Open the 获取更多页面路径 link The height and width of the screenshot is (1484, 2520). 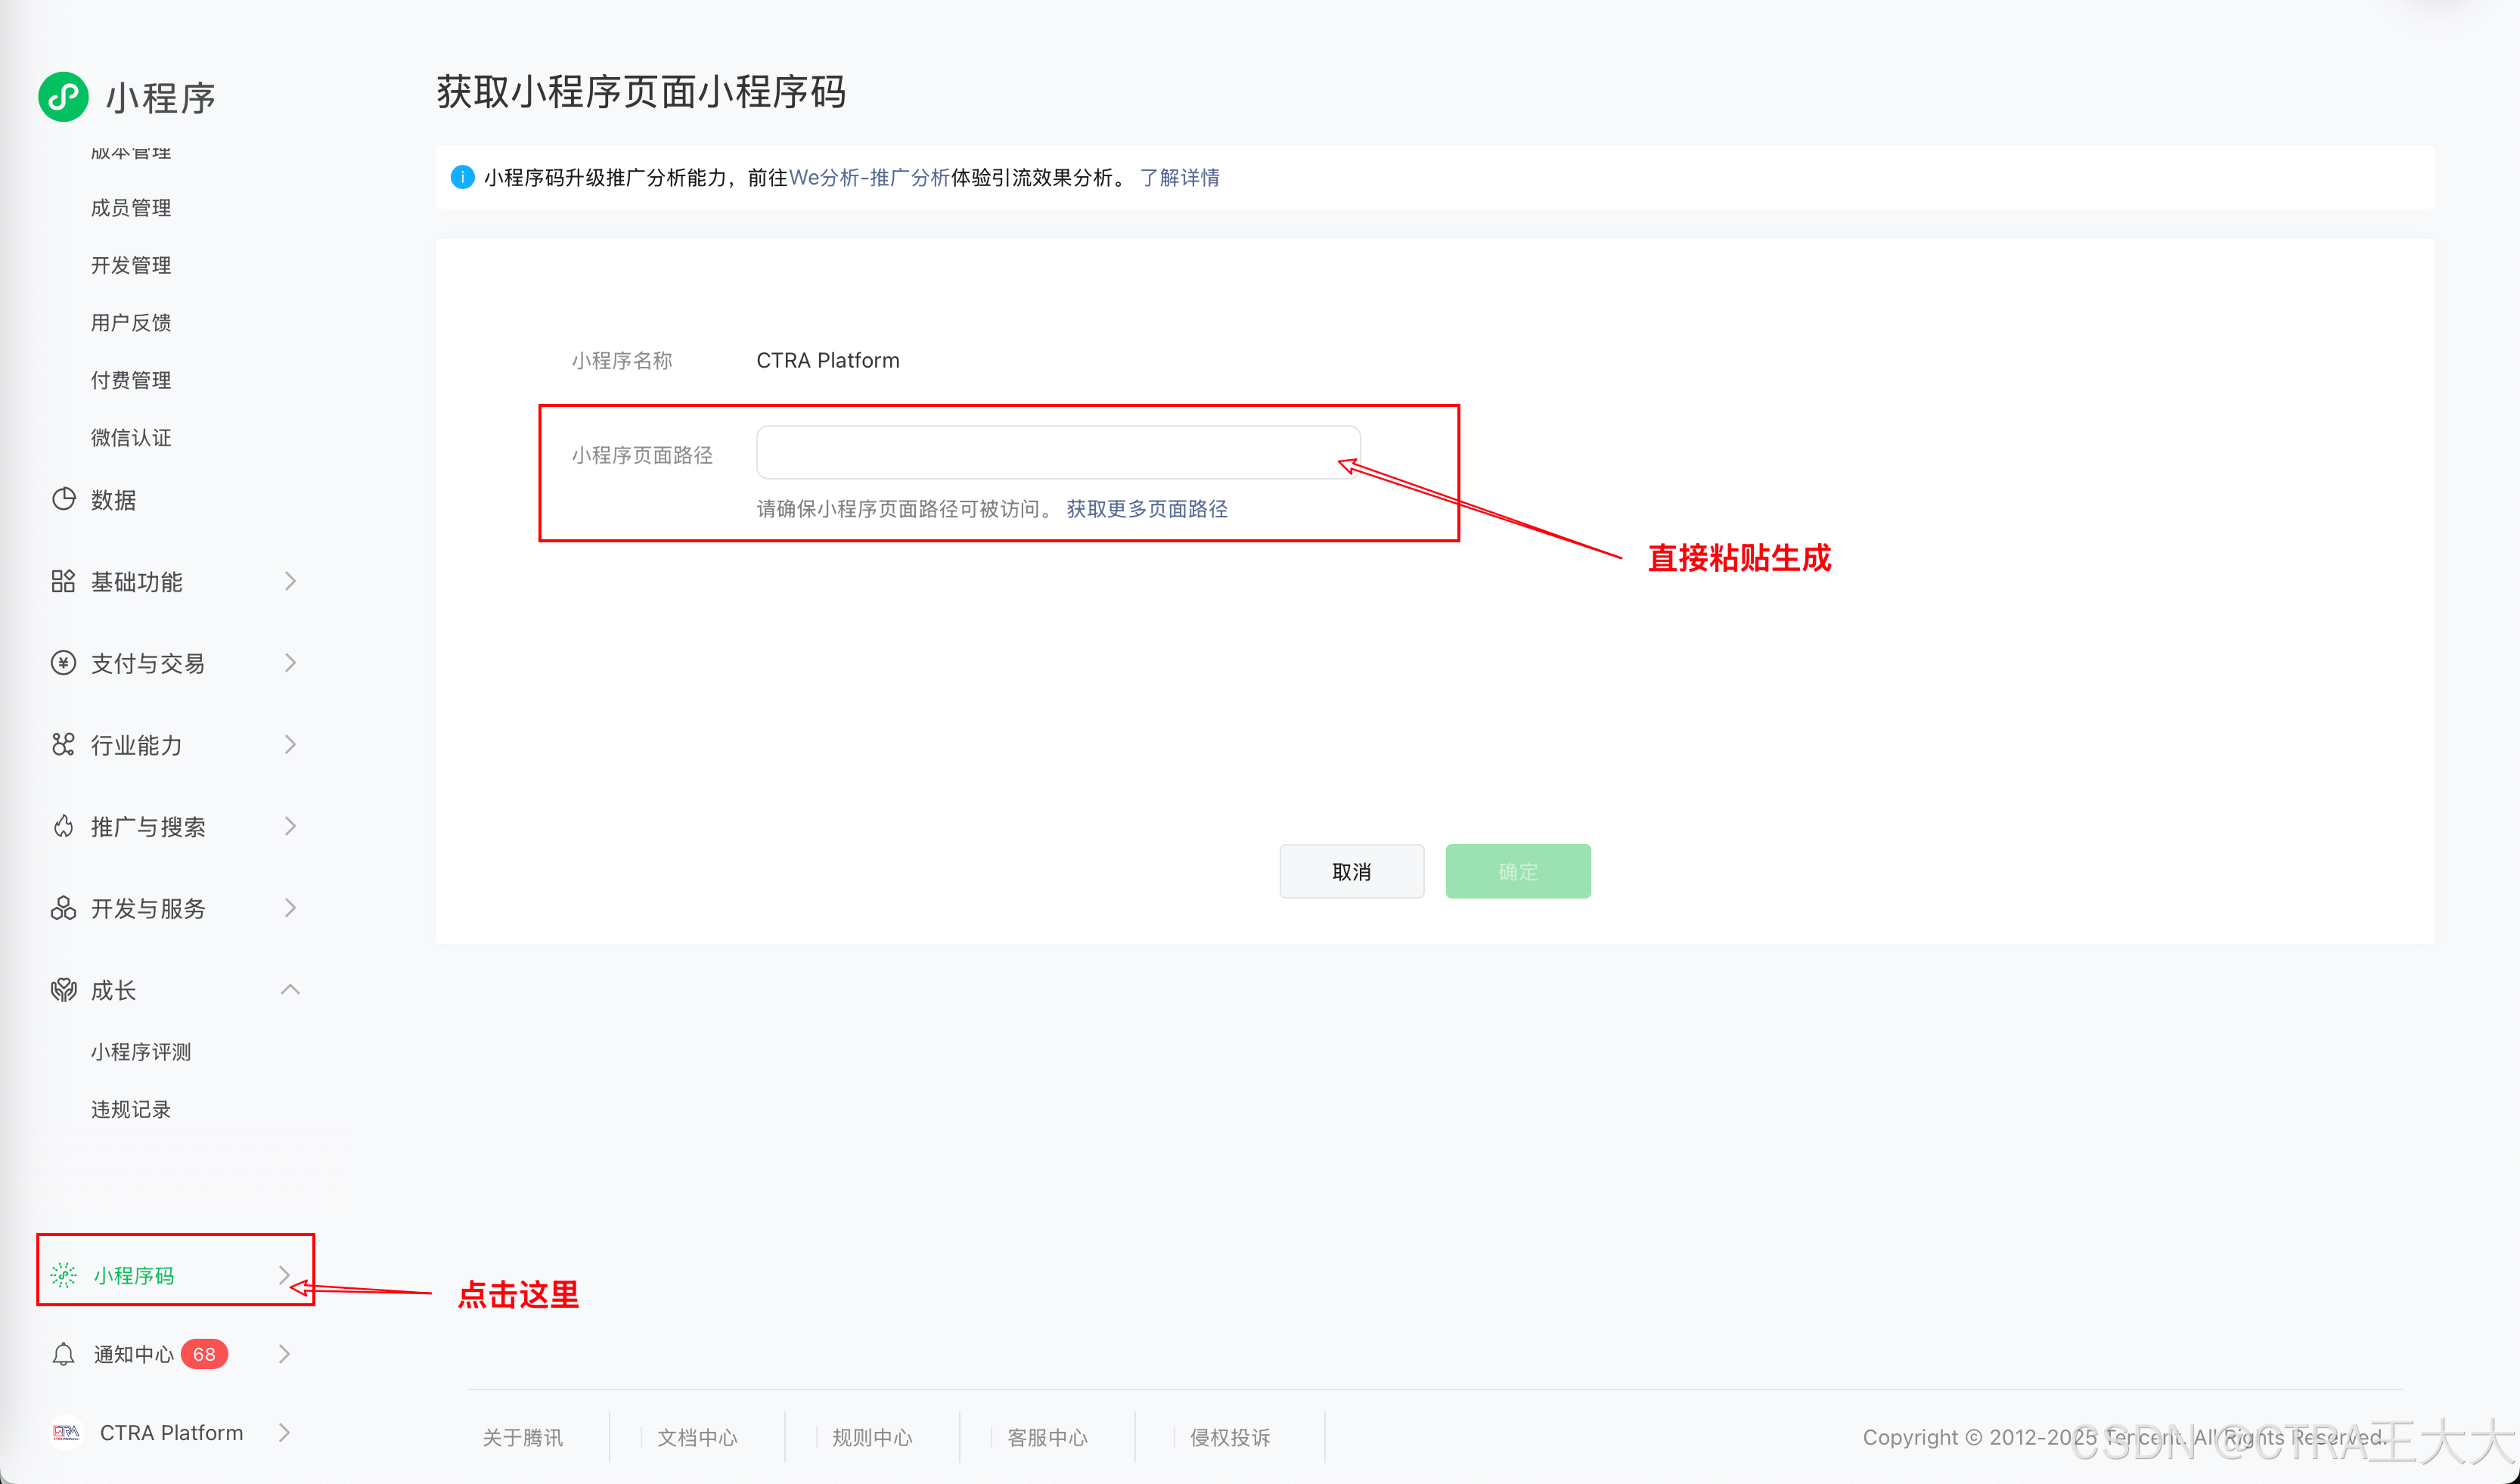1146,509
